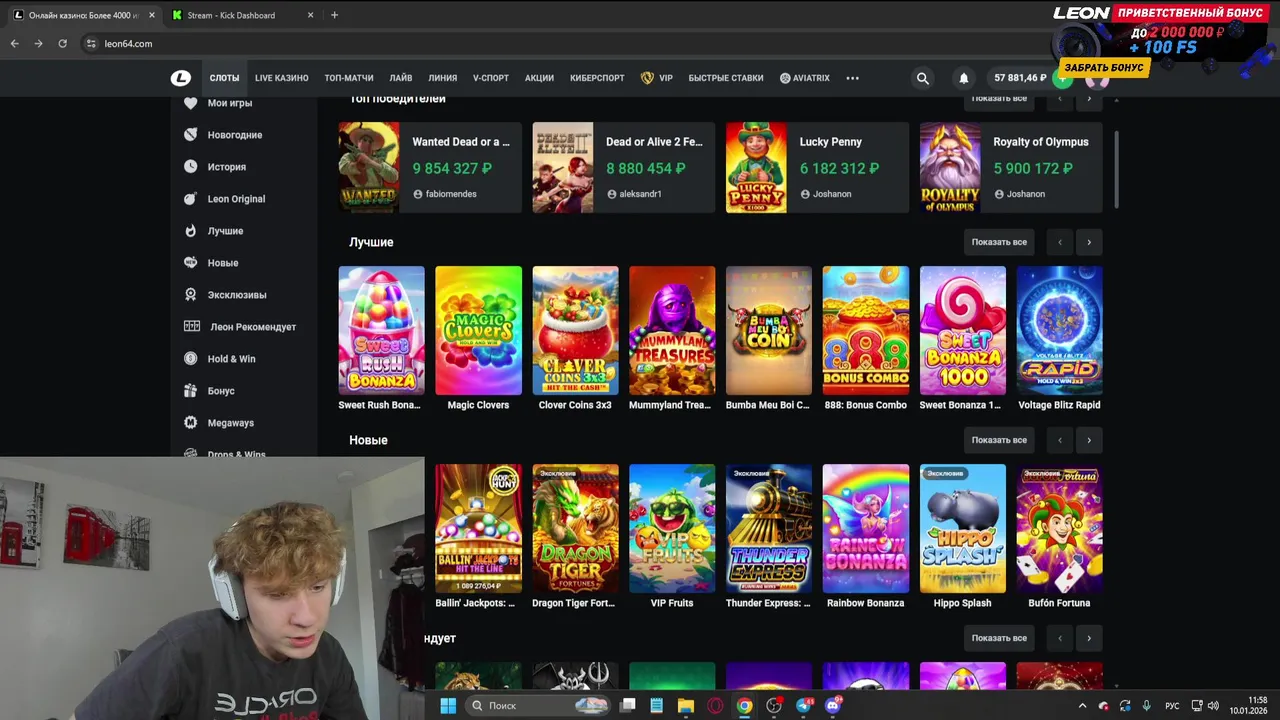Advance the lowest carousel with right chevron

(x=1089, y=638)
